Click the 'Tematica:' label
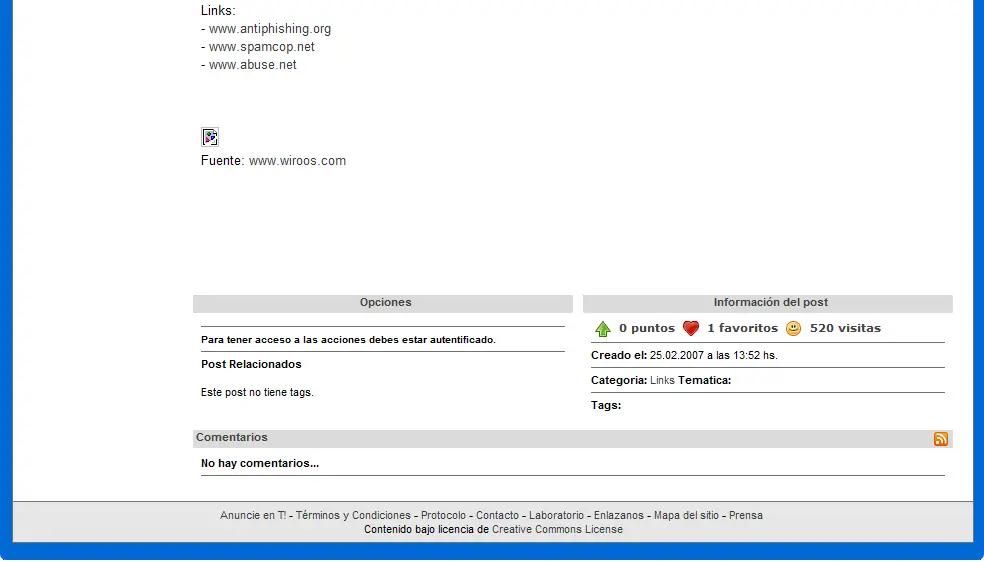This screenshot has width=984, height=562. [704, 380]
